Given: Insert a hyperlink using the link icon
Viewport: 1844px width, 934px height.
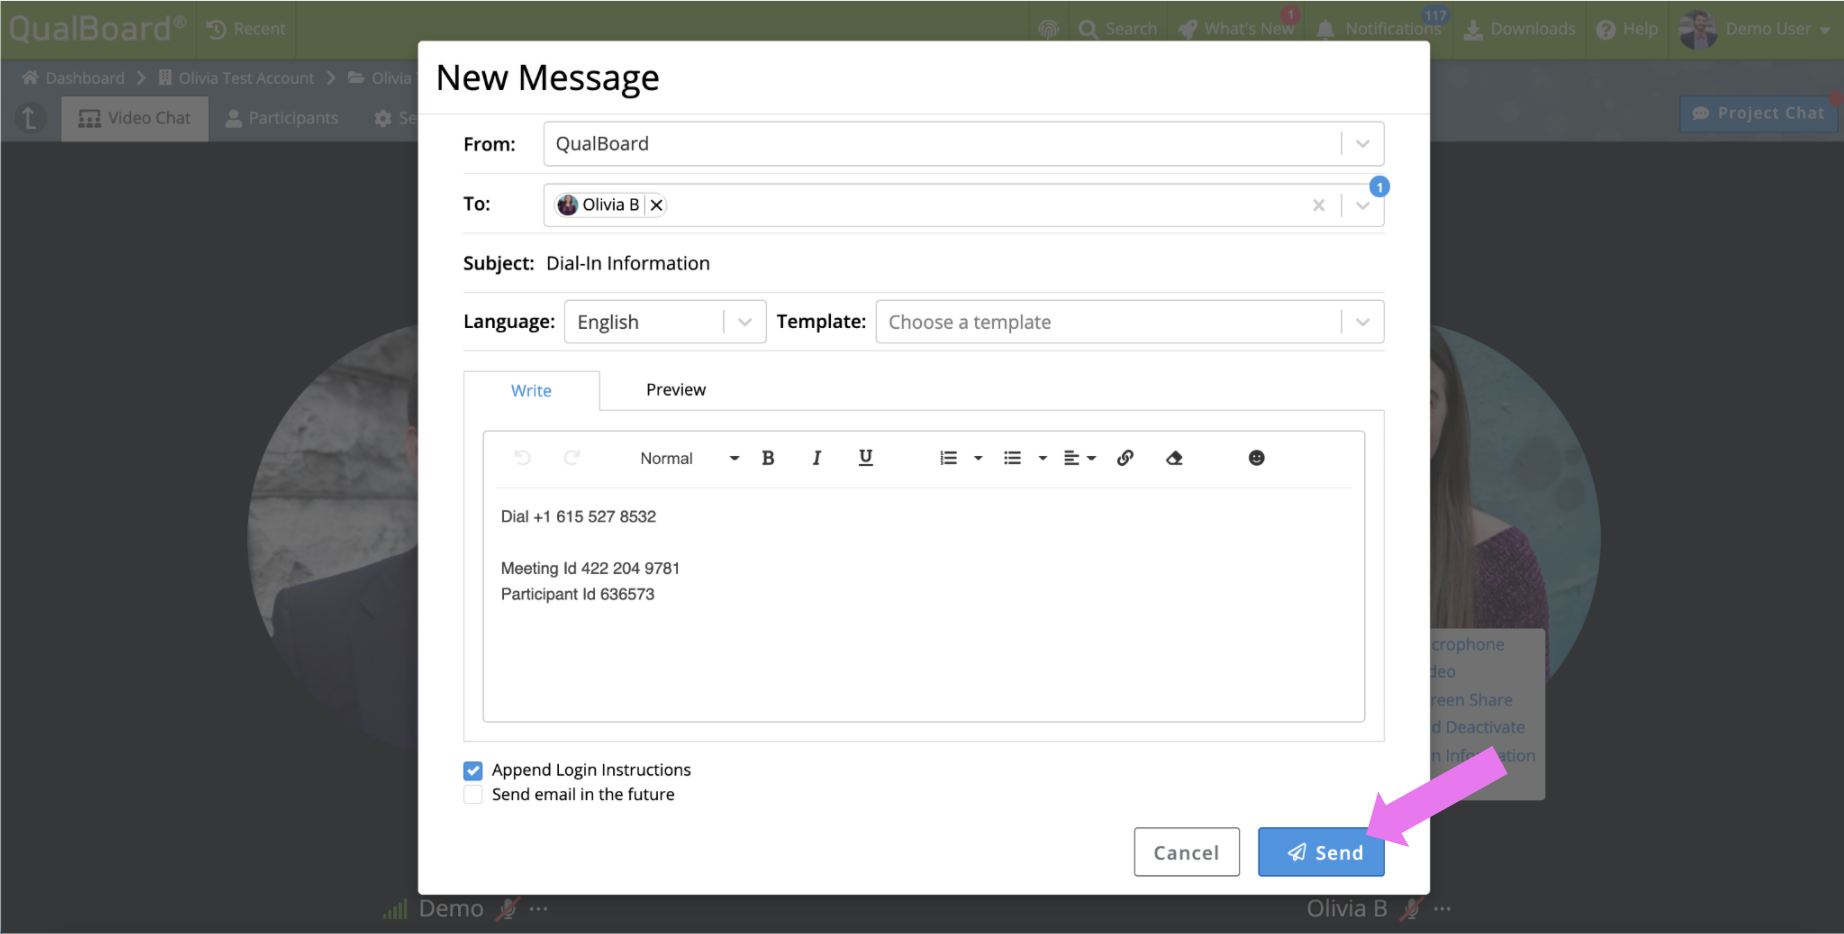Looking at the screenshot, I should point(1125,458).
